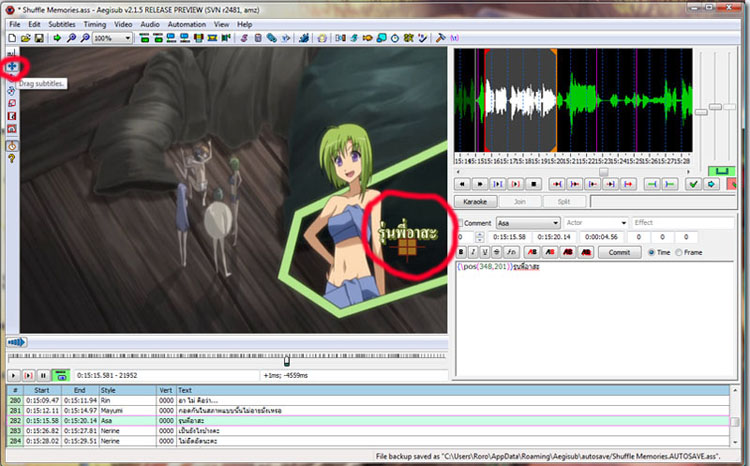Screen dimensions: 750x466
Task: Open the Asa style dropdown
Action: tap(527, 223)
